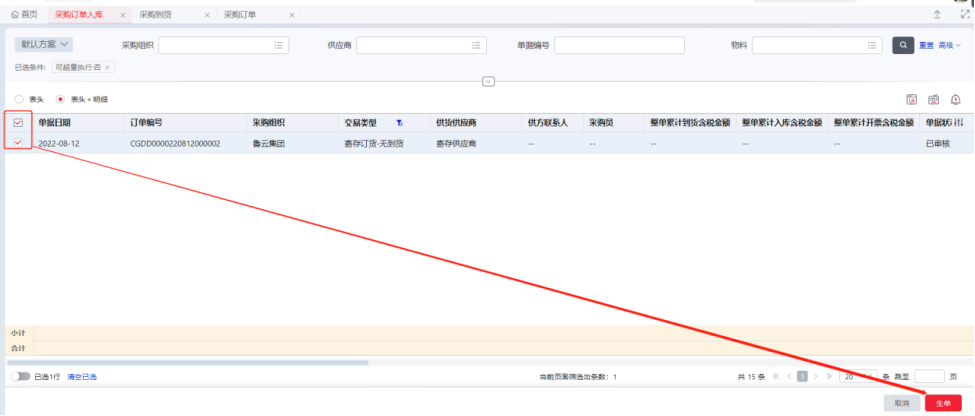Collapse the filter panel using center chevron
Image resolution: width=975 pixels, height=416 pixels.
point(488,81)
